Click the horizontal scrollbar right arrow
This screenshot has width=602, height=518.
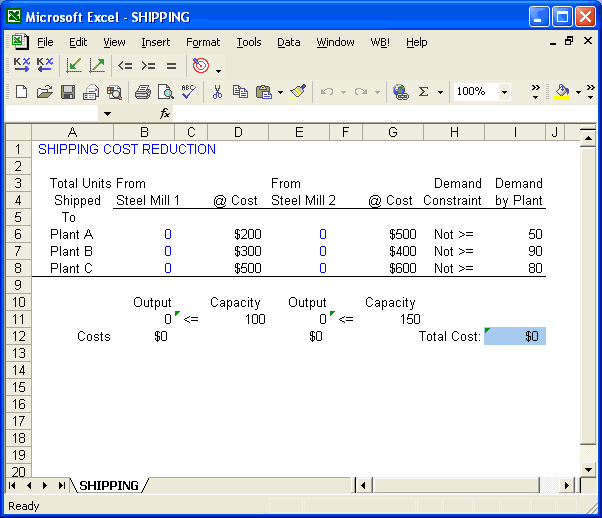(567, 486)
